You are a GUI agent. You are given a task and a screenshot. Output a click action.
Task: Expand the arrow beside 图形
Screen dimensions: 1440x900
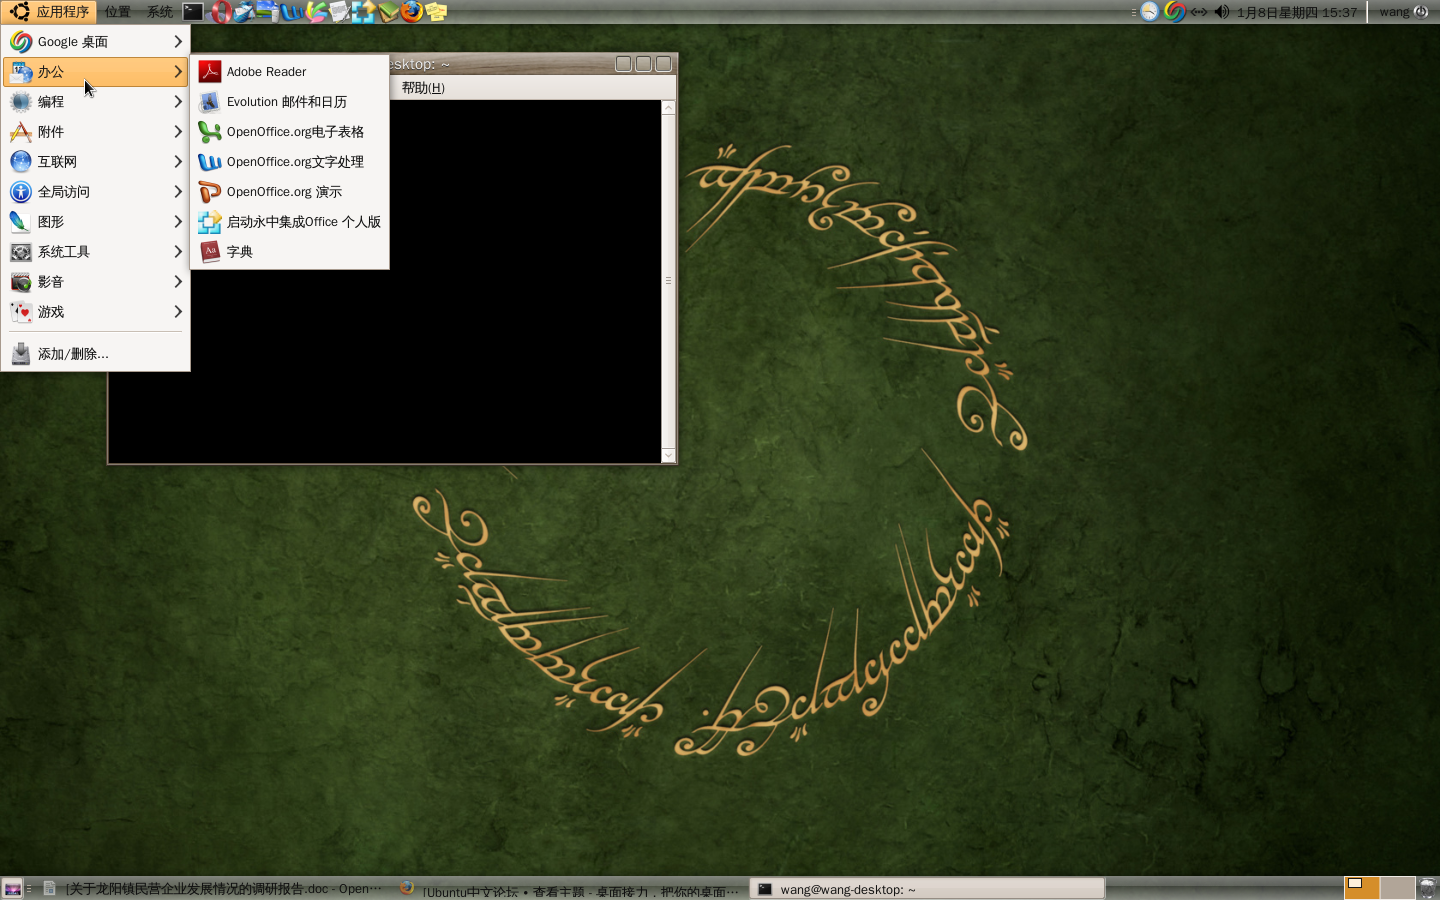[x=178, y=222]
